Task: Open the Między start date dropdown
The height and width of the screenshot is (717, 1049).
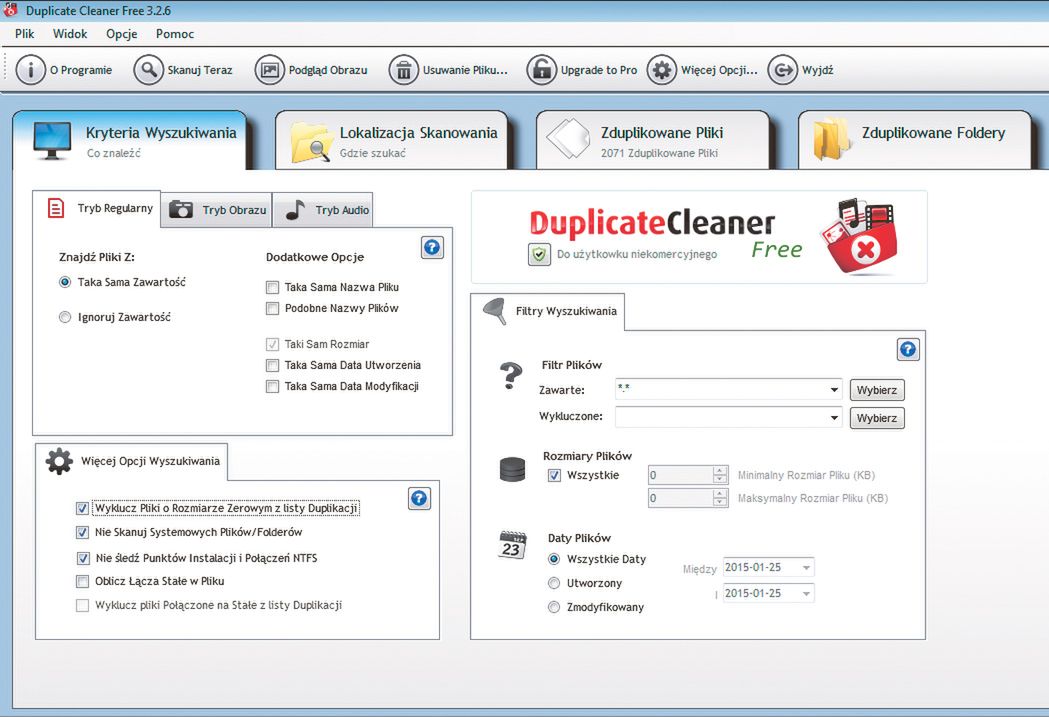Action: pyautogui.click(x=806, y=568)
